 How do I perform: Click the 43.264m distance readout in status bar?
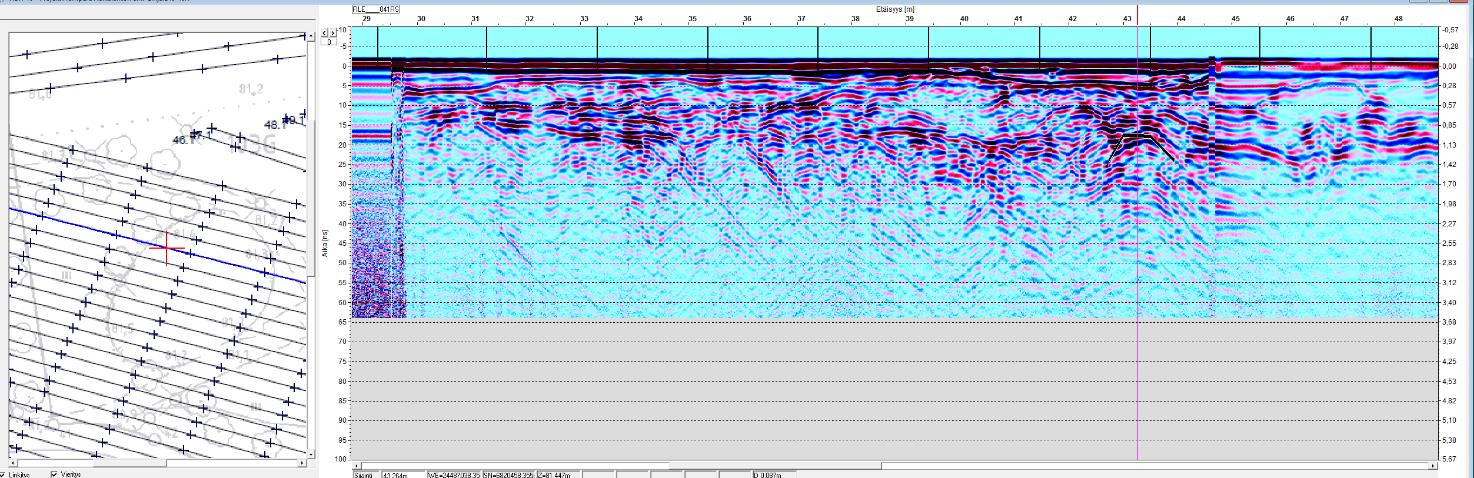(402, 474)
